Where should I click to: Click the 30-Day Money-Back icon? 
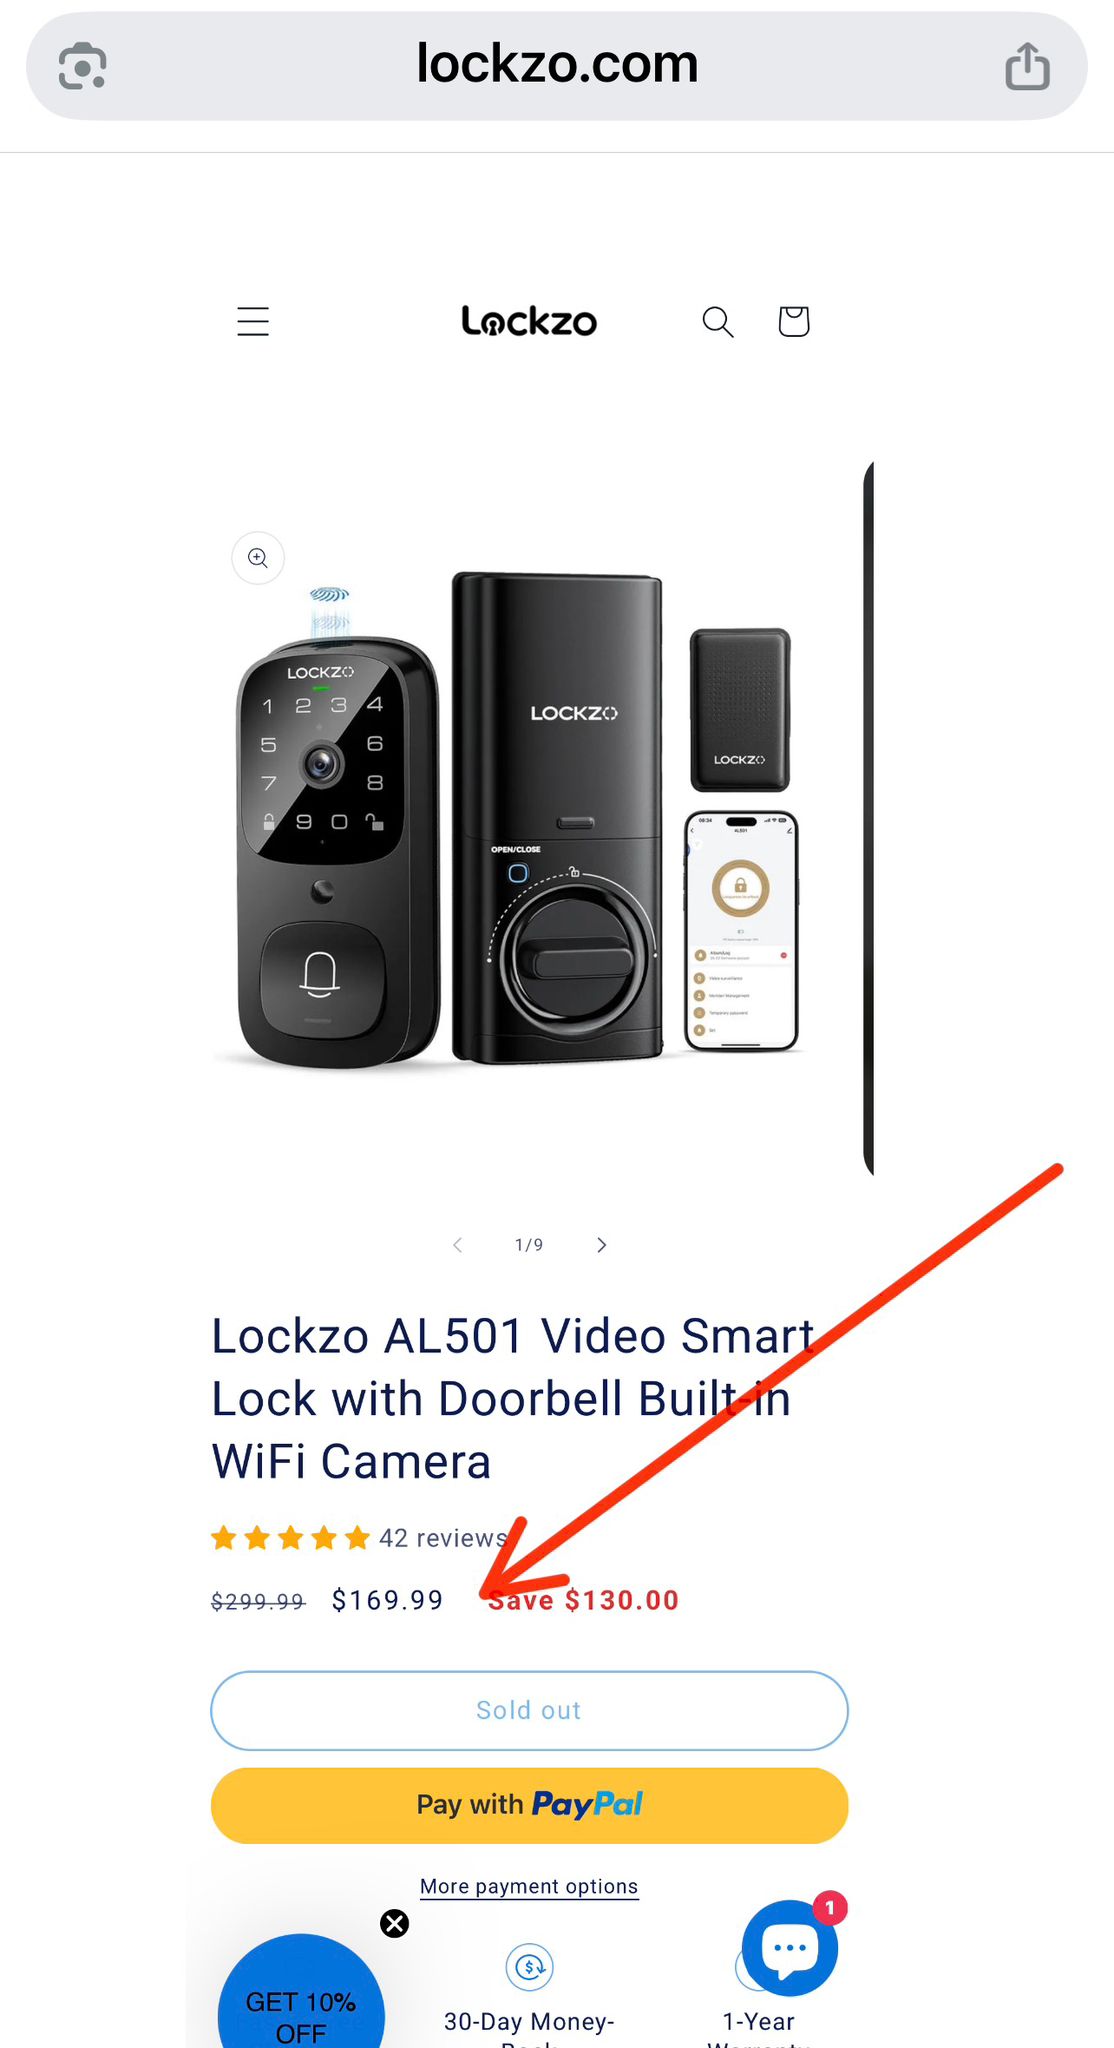(x=530, y=1967)
